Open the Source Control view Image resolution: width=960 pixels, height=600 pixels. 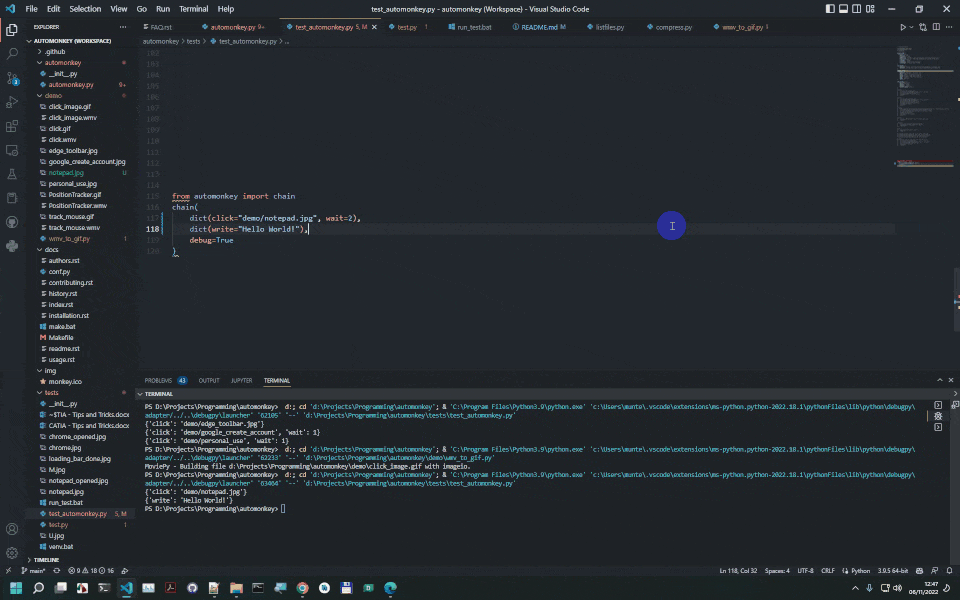[13, 76]
